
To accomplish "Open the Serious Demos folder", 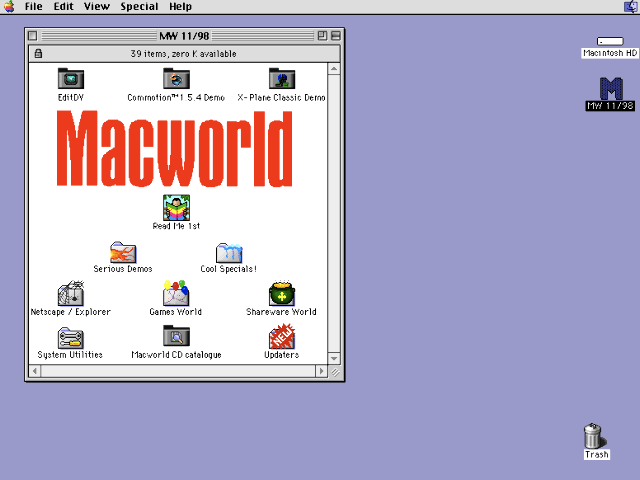I will coord(123,252).
